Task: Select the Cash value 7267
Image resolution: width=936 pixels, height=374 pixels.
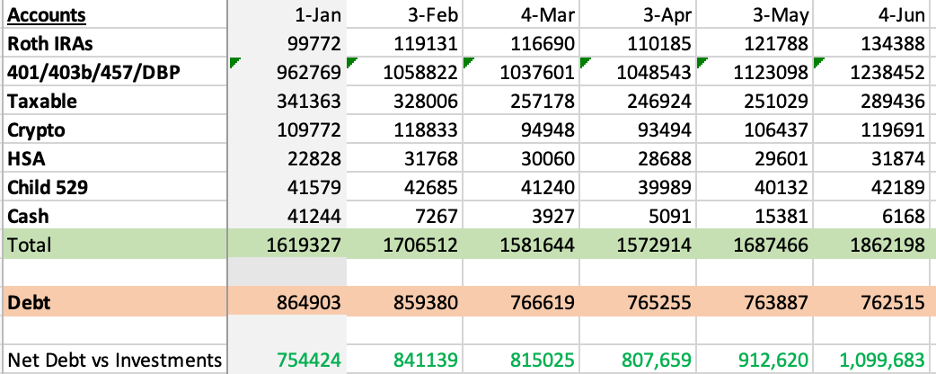Action: click(x=405, y=215)
